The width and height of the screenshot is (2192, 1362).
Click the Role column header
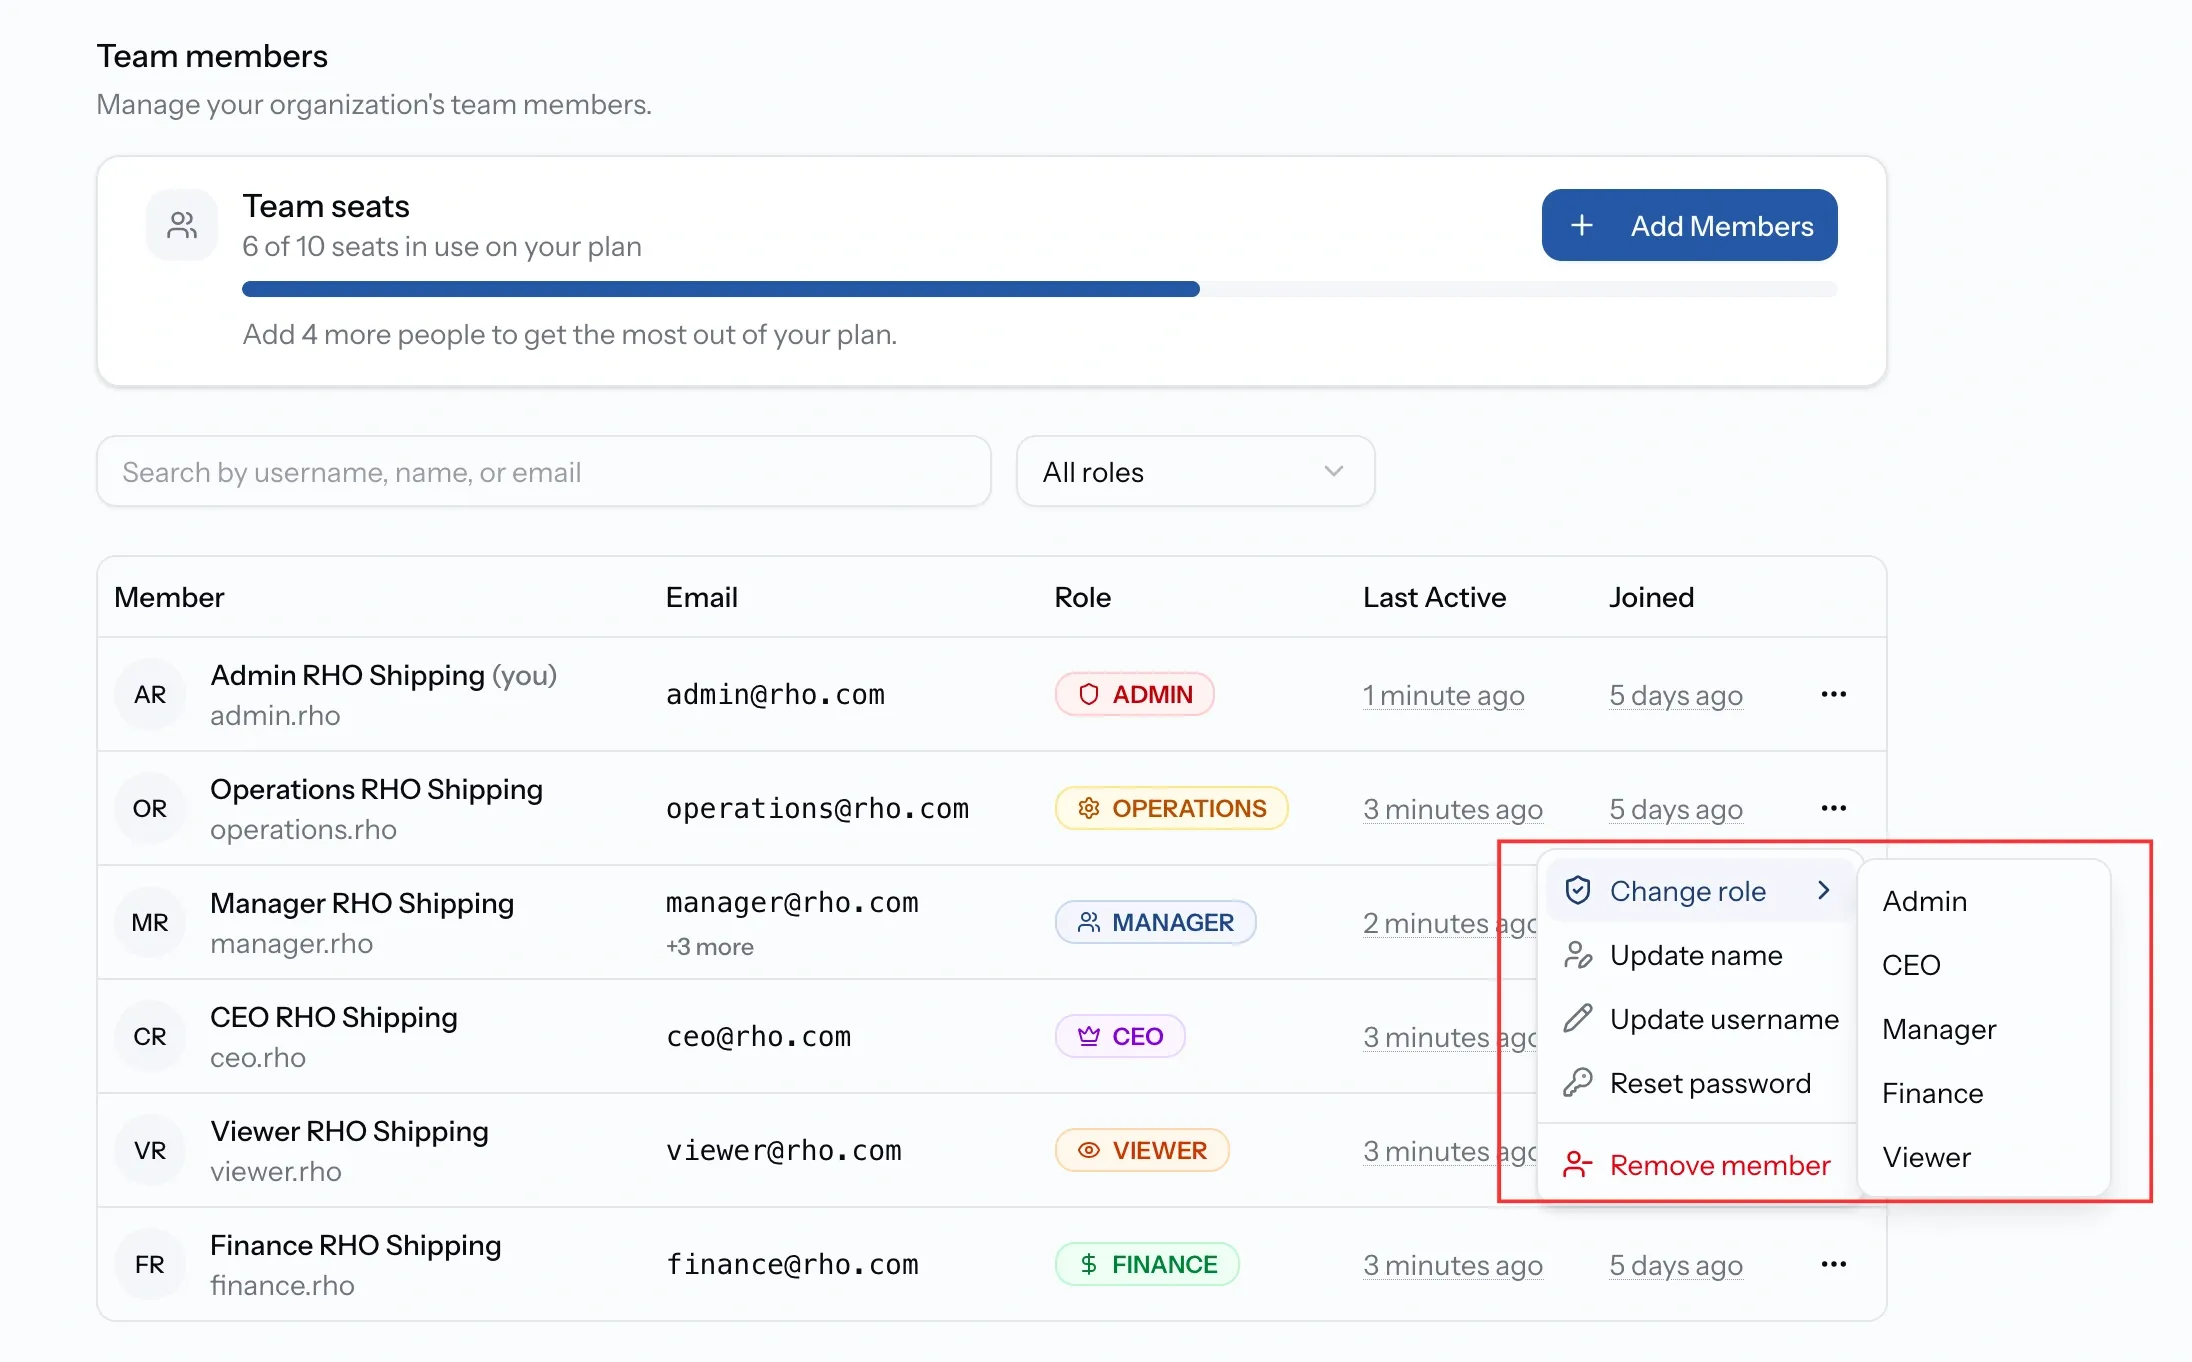pyautogui.click(x=1082, y=597)
